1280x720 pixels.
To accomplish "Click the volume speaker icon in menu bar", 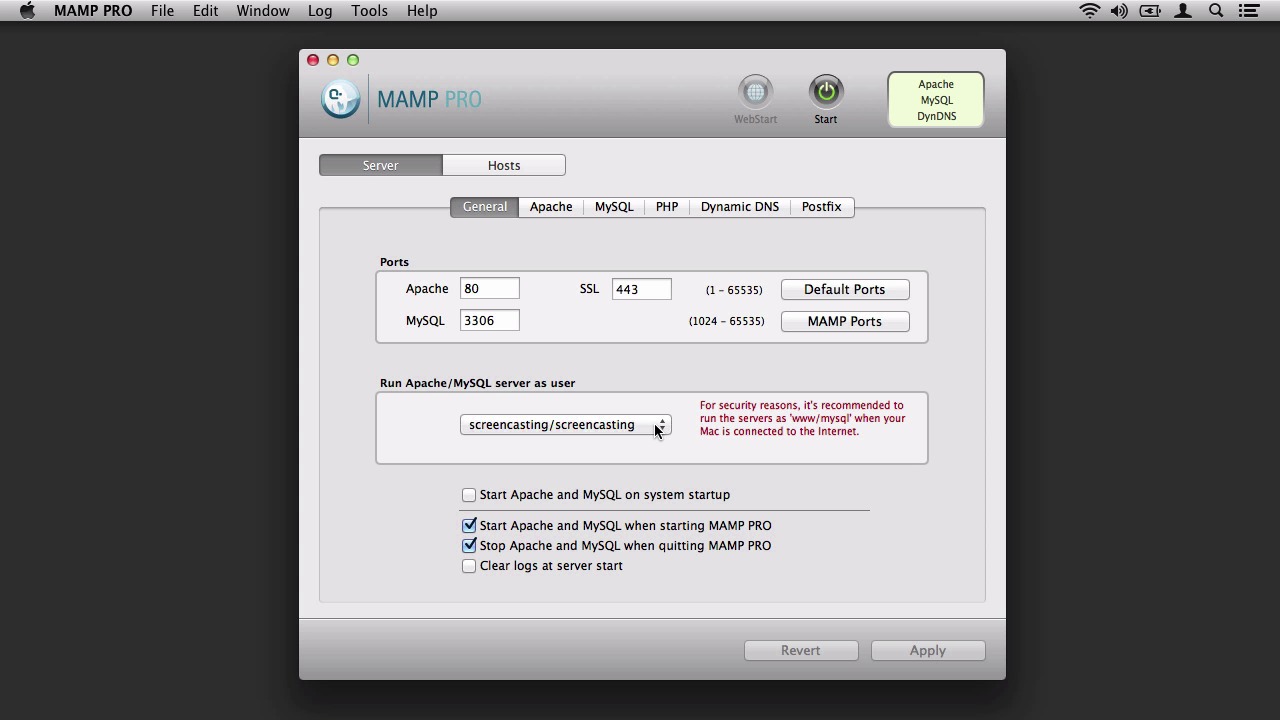I will coord(1119,11).
